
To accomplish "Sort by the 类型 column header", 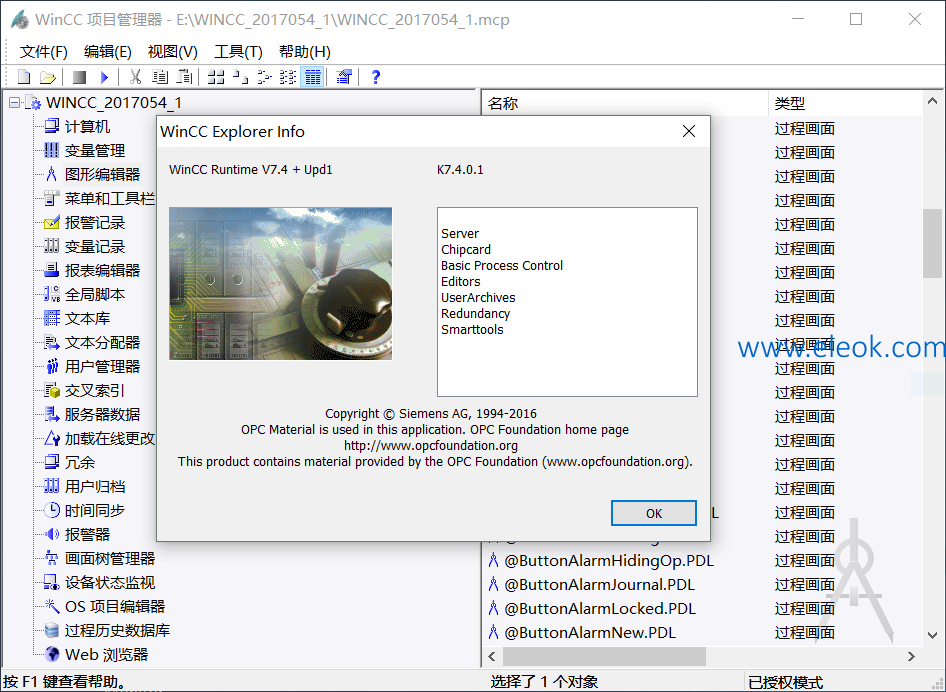I will [845, 103].
